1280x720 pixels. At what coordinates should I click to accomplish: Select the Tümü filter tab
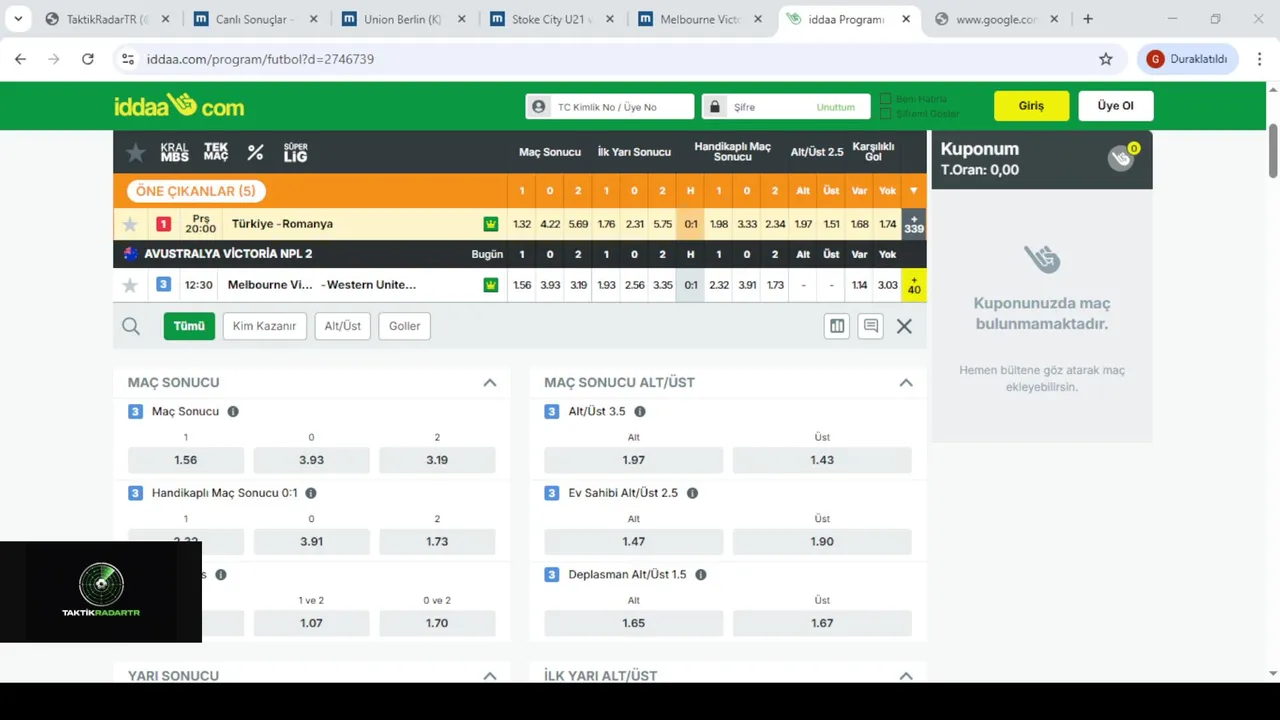click(x=189, y=326)
